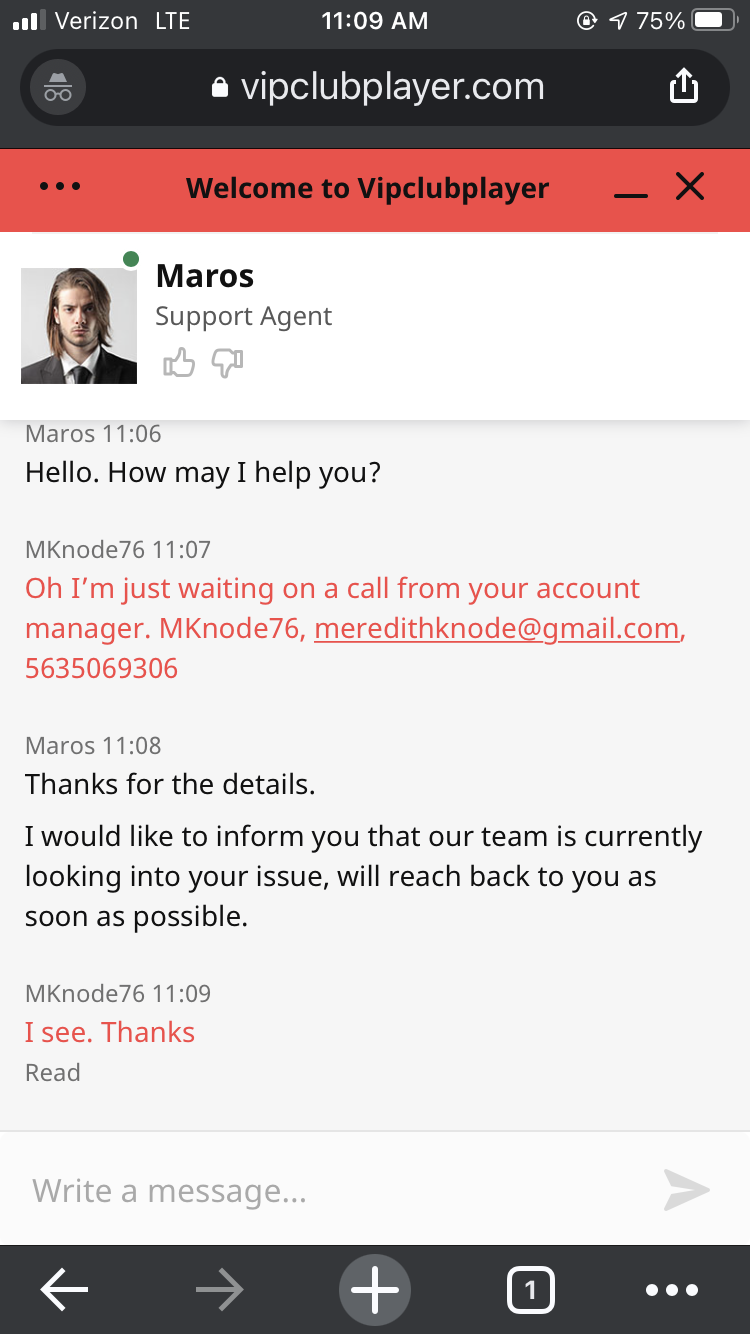
Task: Close the Vipclubplayer chat window
Action: [x=690, y=187]
